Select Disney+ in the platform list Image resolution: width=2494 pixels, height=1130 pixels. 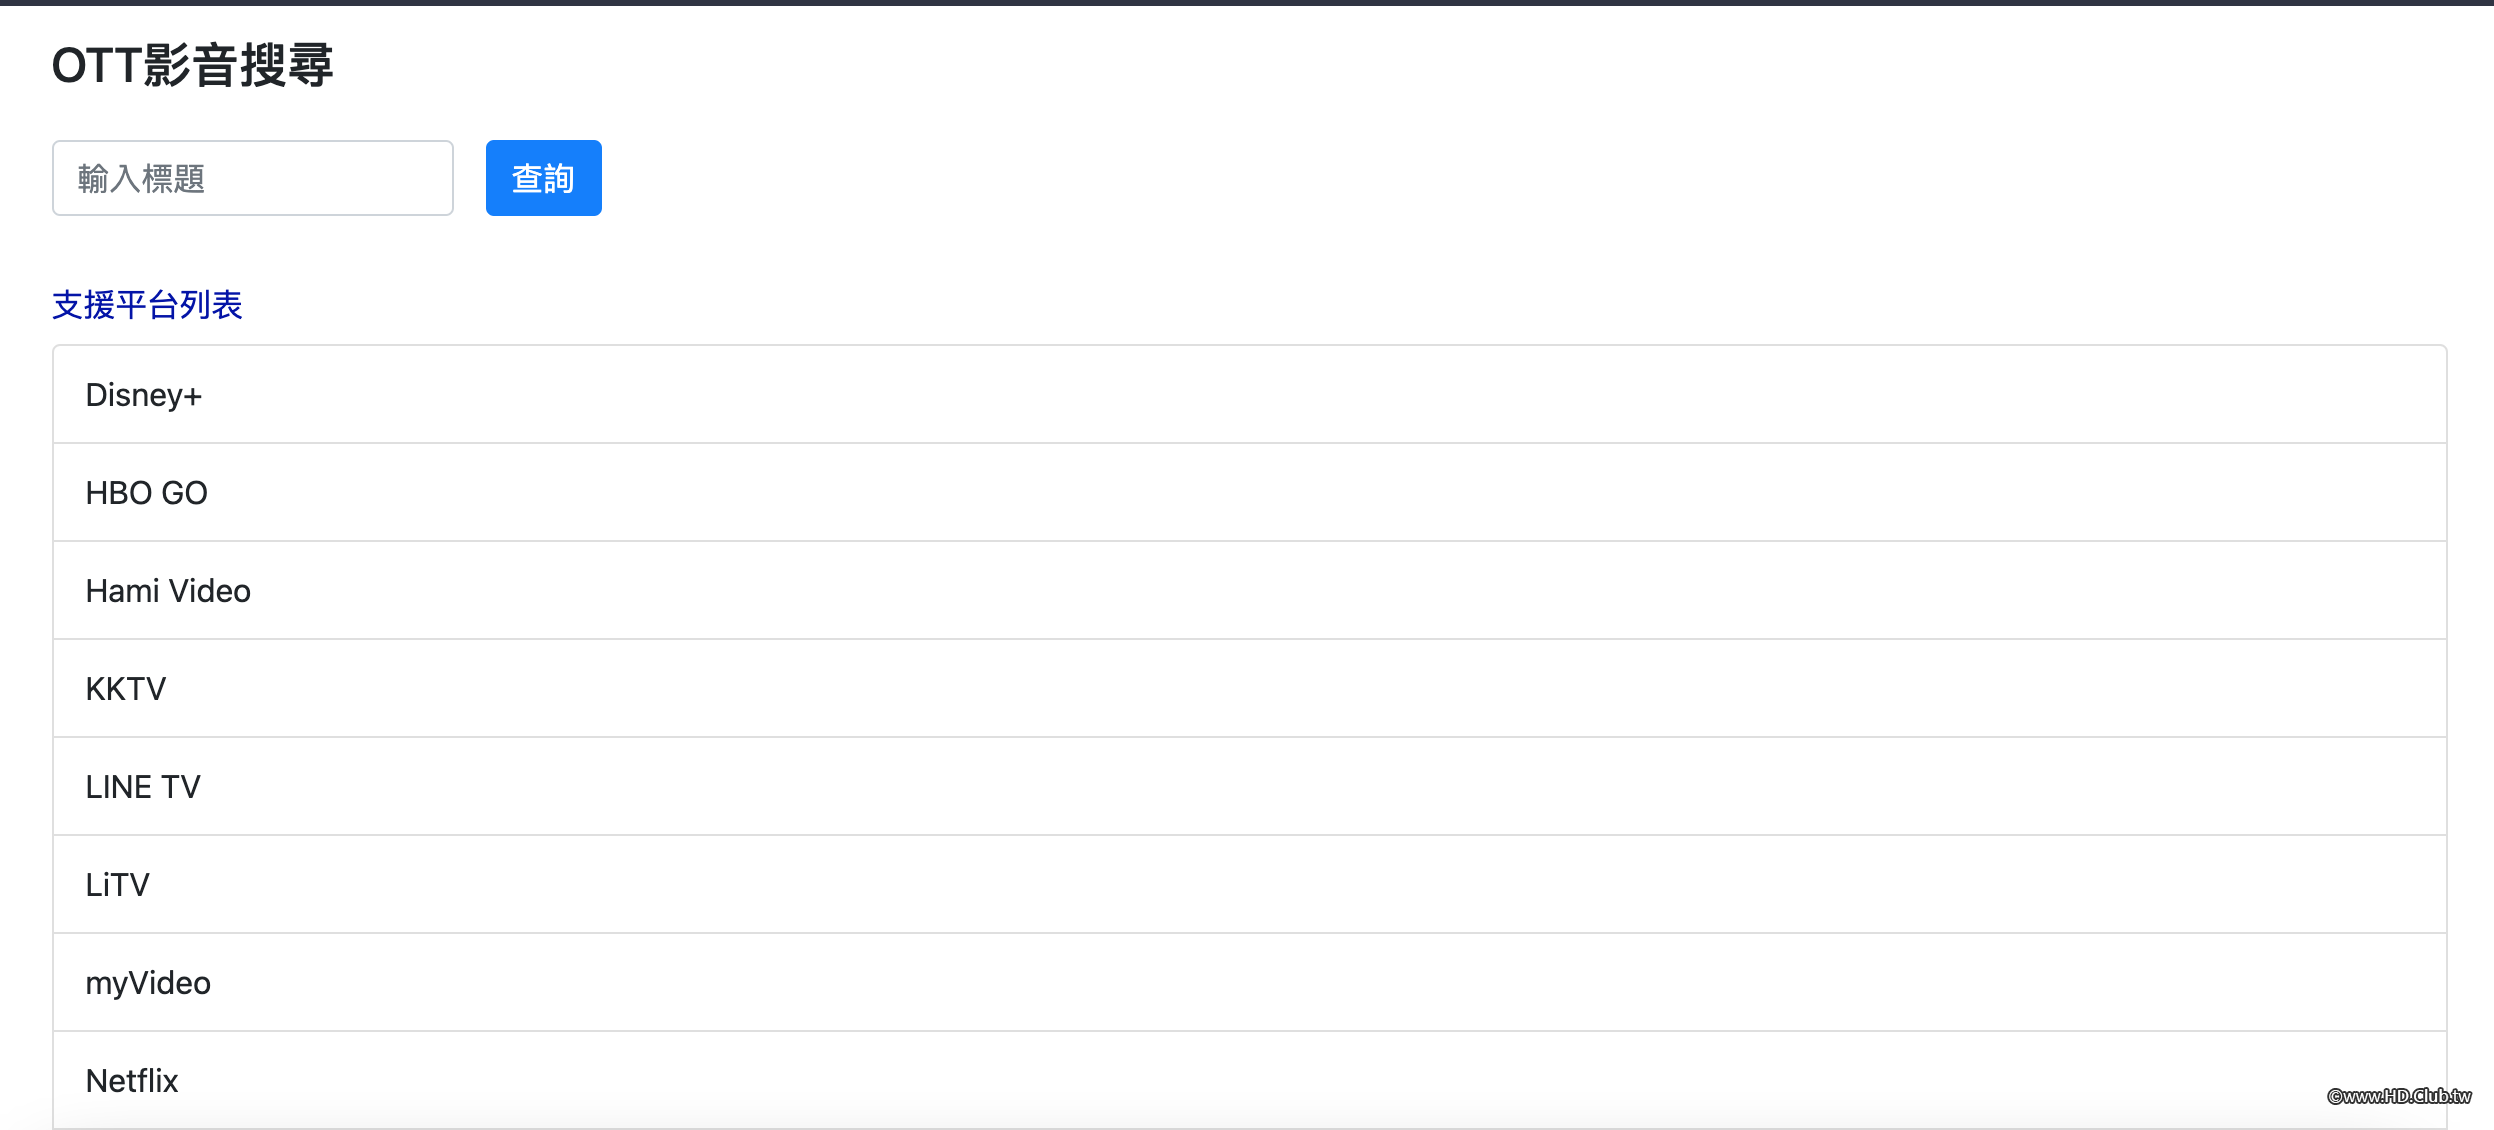[1249, 395]
